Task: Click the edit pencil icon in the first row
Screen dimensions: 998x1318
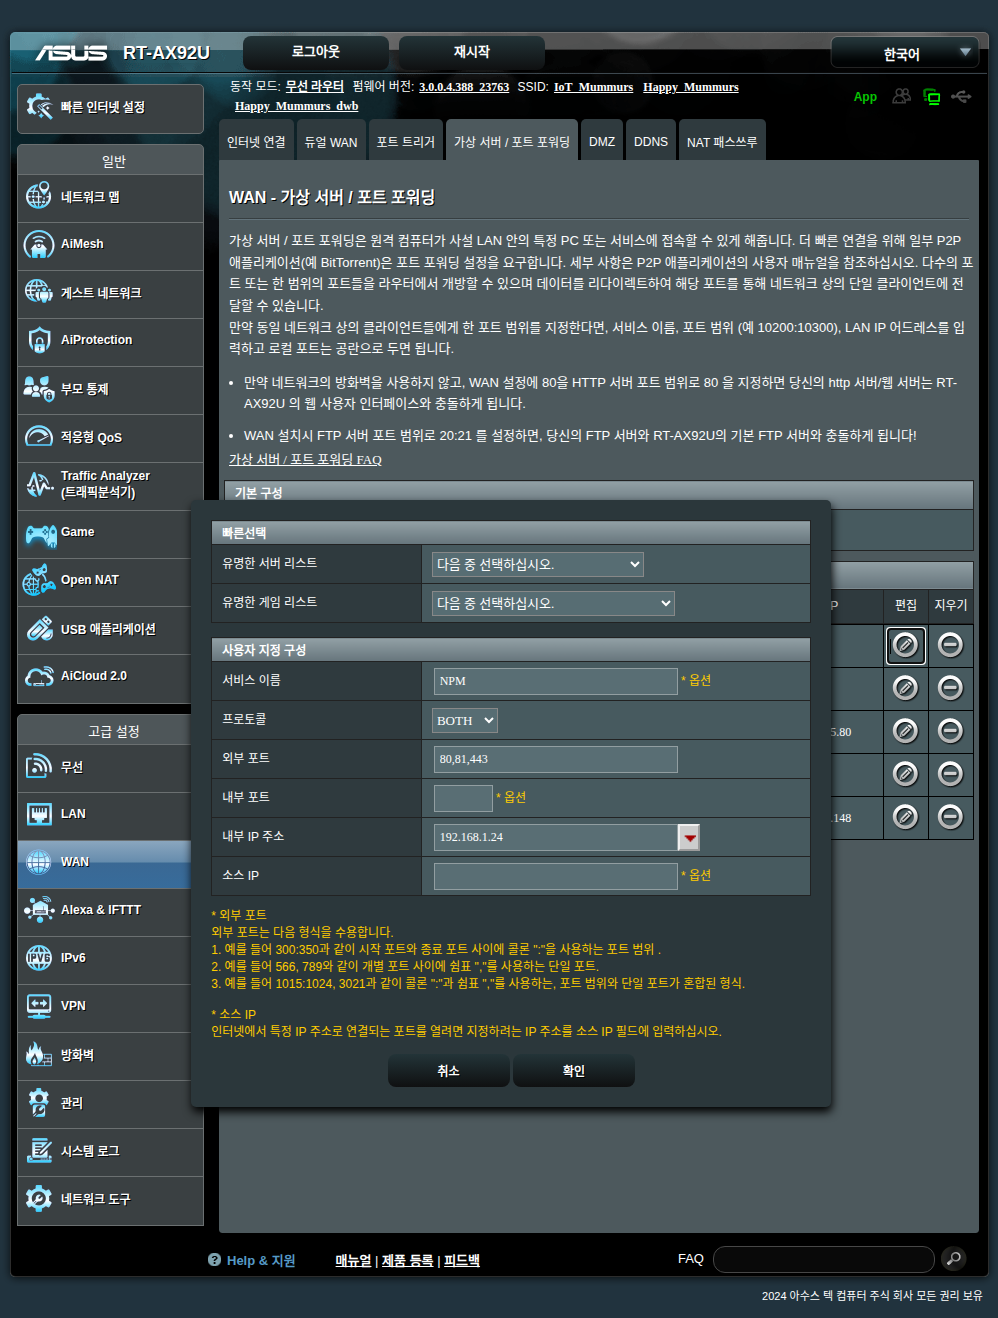Action: point(905,645)
